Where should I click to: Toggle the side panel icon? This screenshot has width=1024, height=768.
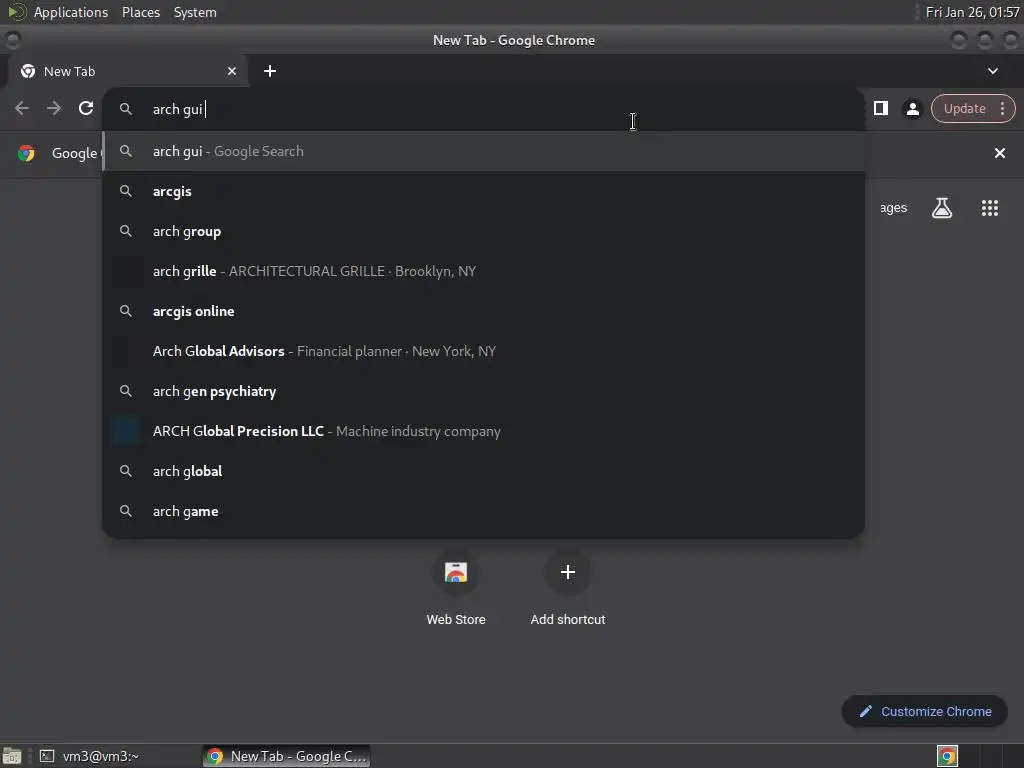(x=880, y=108)
